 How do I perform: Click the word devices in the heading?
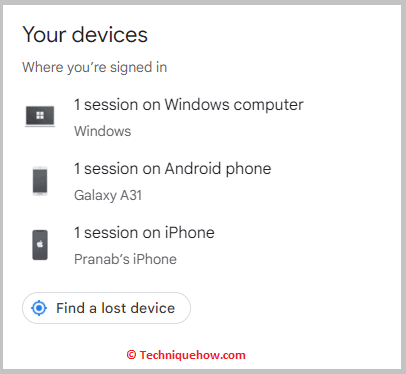coord(110,35)
